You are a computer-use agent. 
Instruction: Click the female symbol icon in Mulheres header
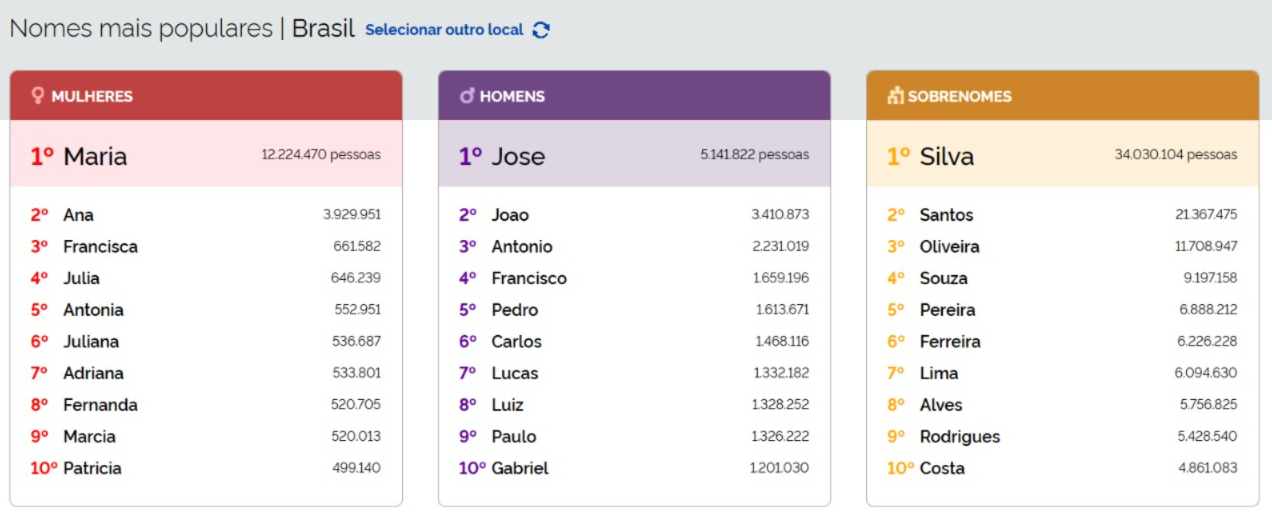click(x=38, y=96)
